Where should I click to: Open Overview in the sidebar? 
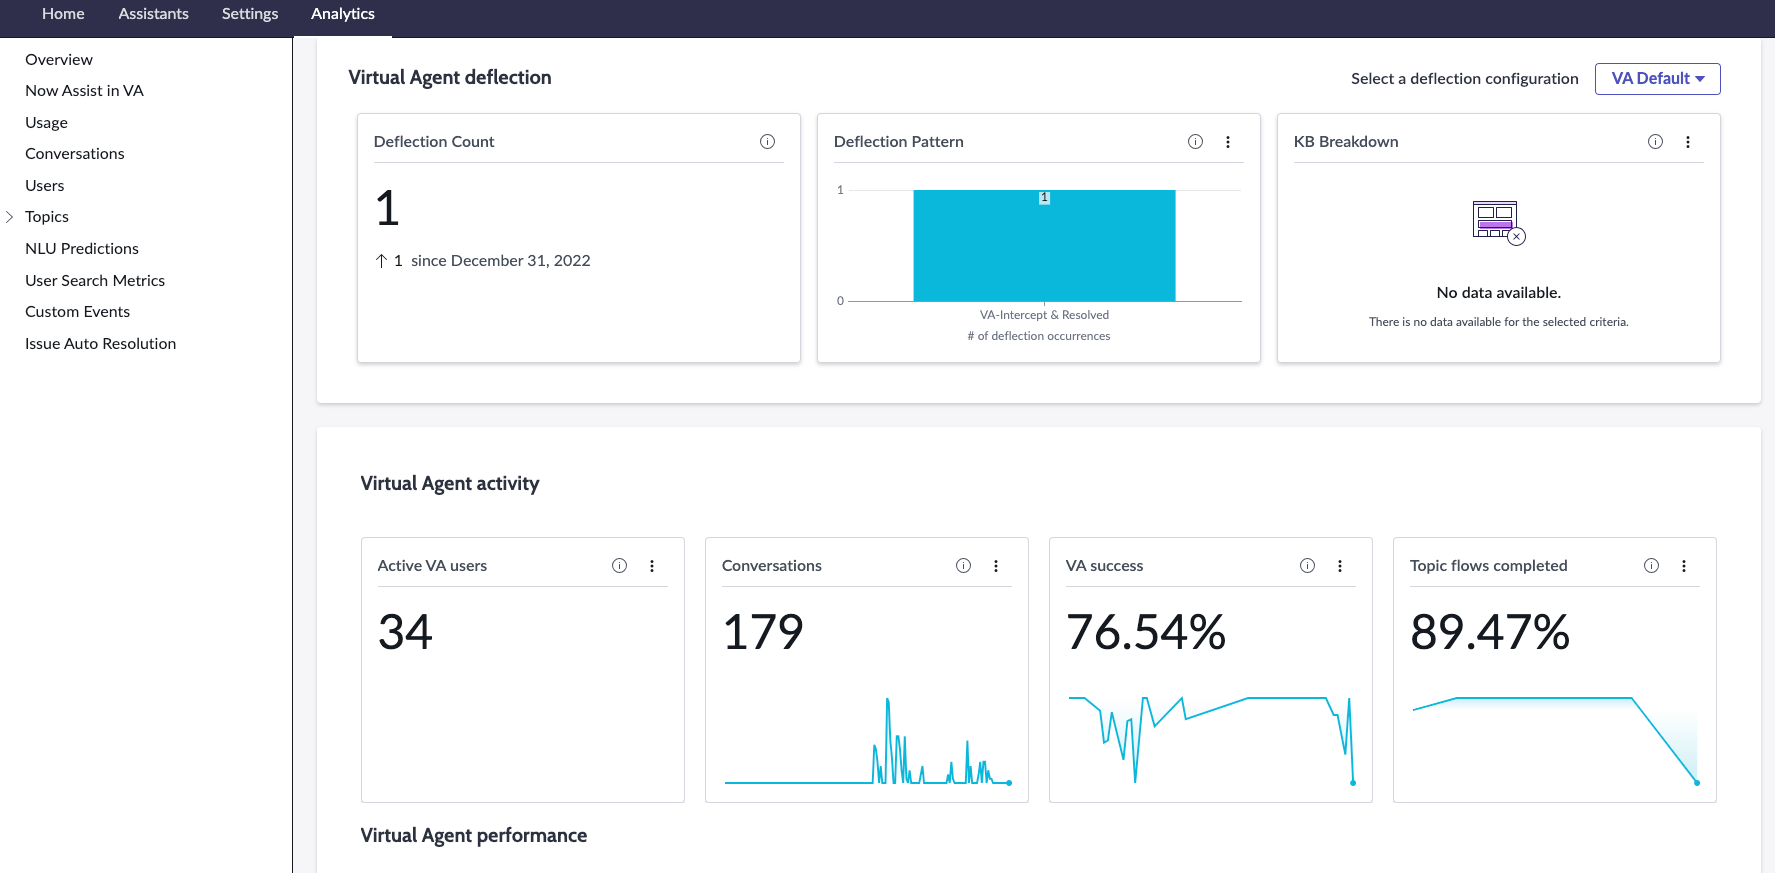click(x=59, y=60)
